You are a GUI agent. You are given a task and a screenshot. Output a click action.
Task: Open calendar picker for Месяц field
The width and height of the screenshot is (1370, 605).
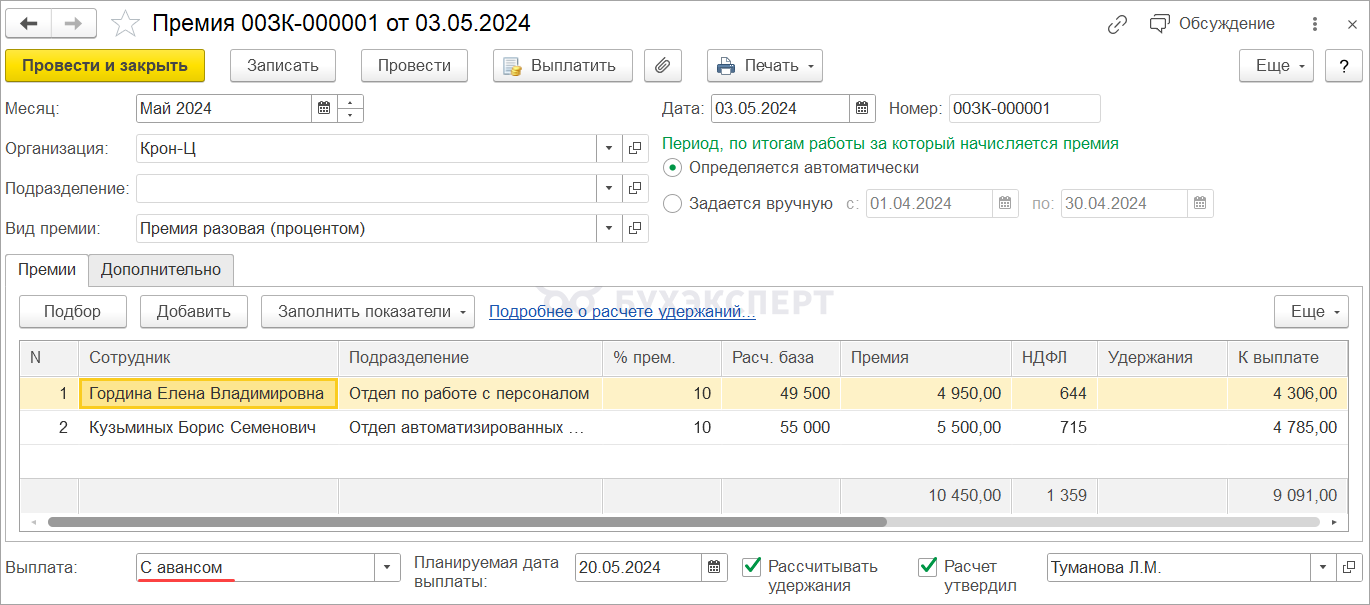click(x=324, y=109)
